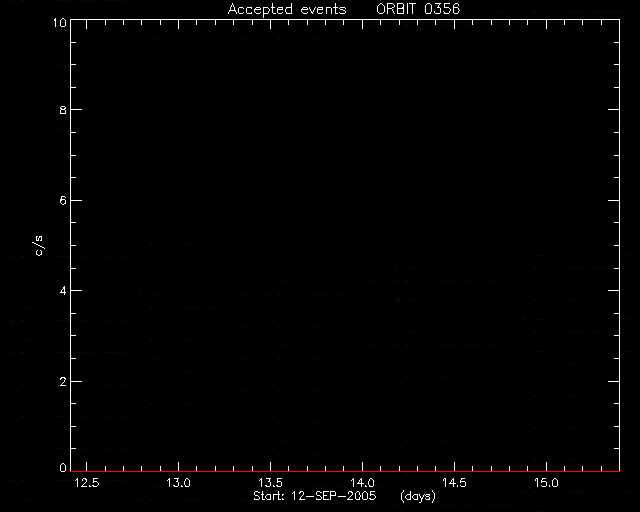
Task: Click the y-axis value 2
Action: [63, 382]
